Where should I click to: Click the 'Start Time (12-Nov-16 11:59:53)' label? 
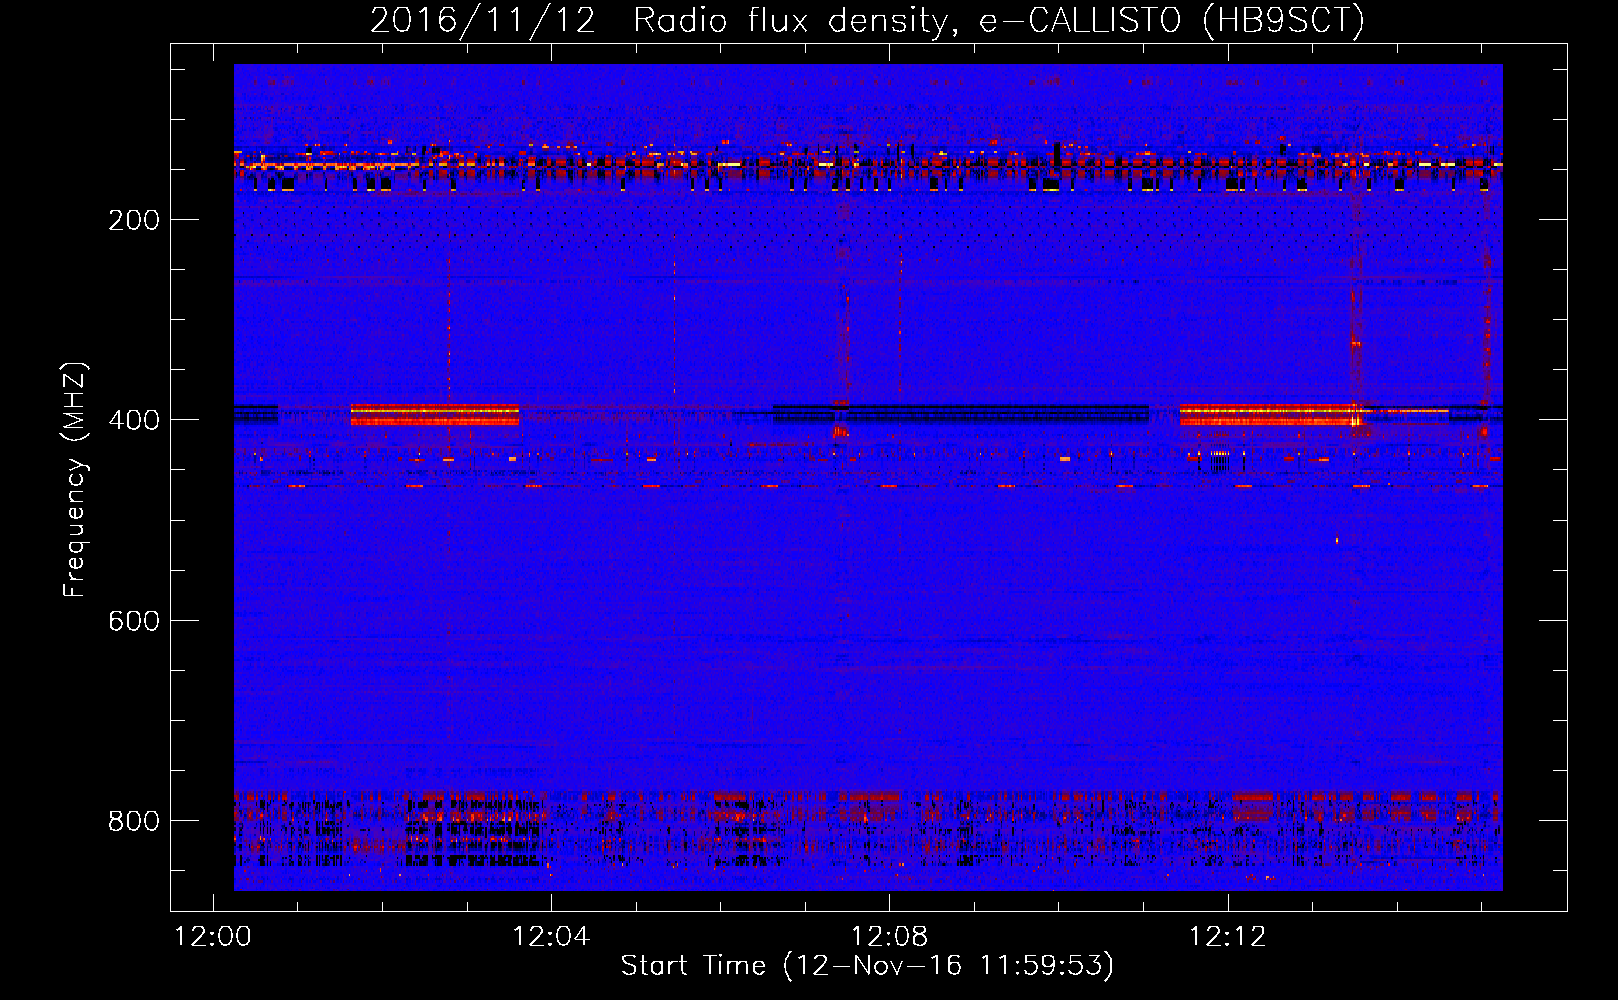[867, 966]
